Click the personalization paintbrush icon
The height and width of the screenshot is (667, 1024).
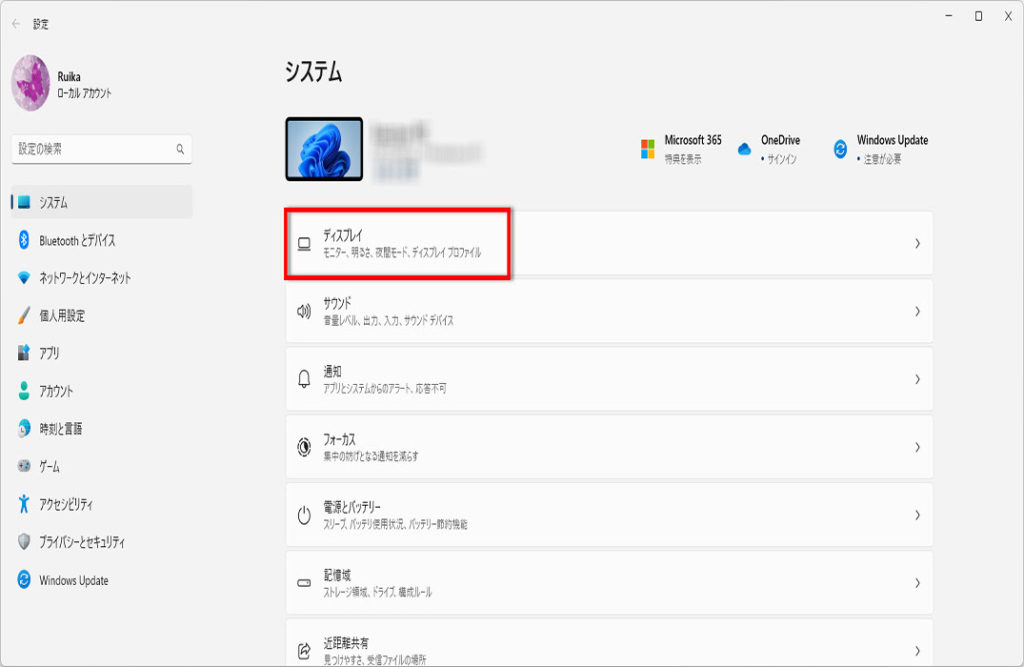pyautogui.click(x=24, y=316)
